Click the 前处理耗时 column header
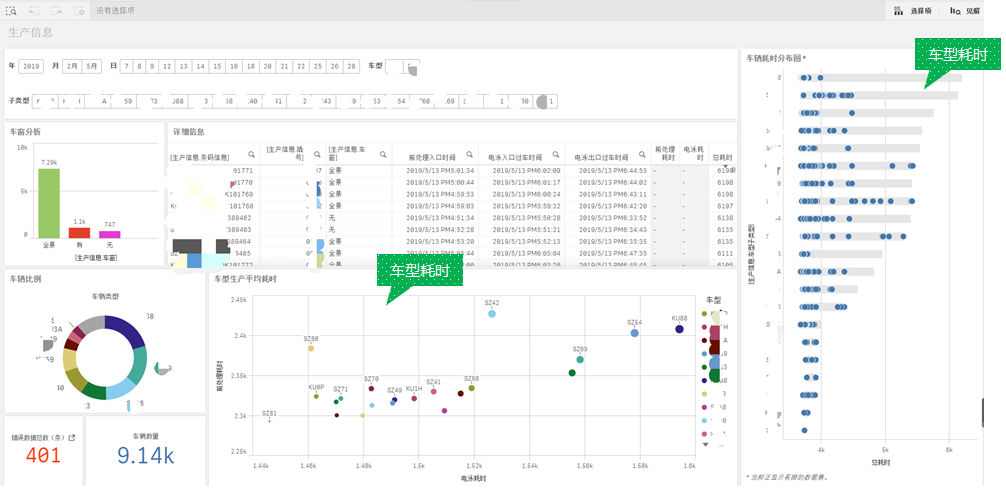1006x504 pixels. click(x=665, y=153)
